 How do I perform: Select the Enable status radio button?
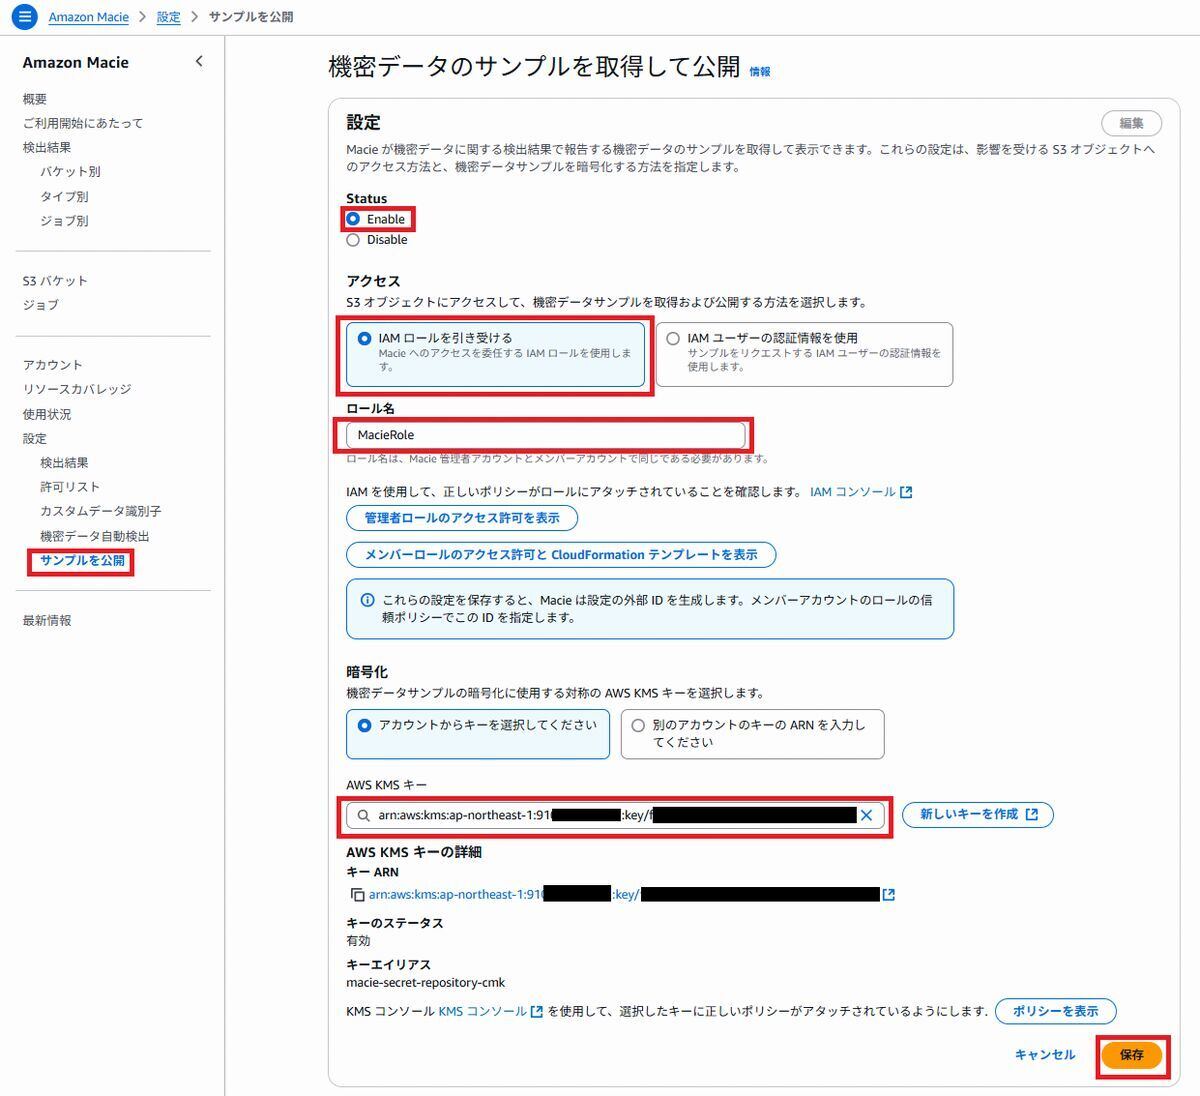(353, 219)
